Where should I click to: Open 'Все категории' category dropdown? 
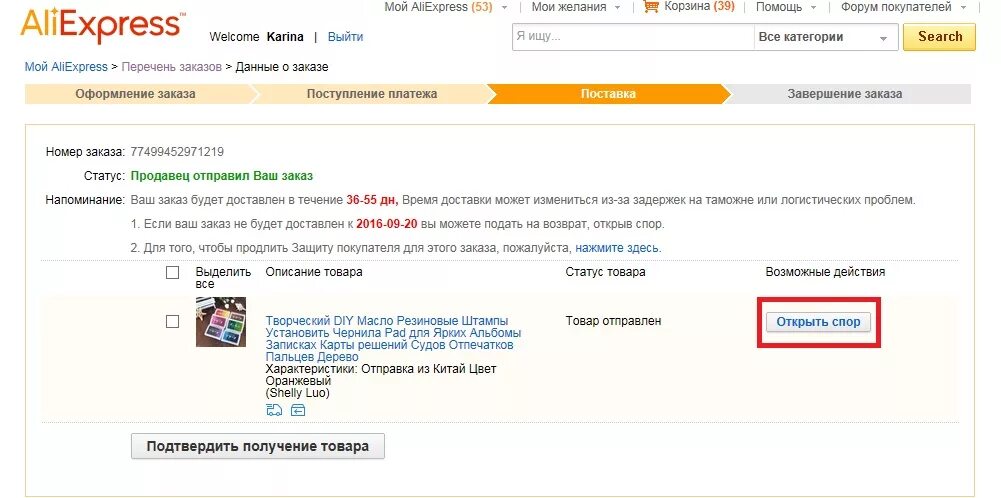[x=824, y=37]
